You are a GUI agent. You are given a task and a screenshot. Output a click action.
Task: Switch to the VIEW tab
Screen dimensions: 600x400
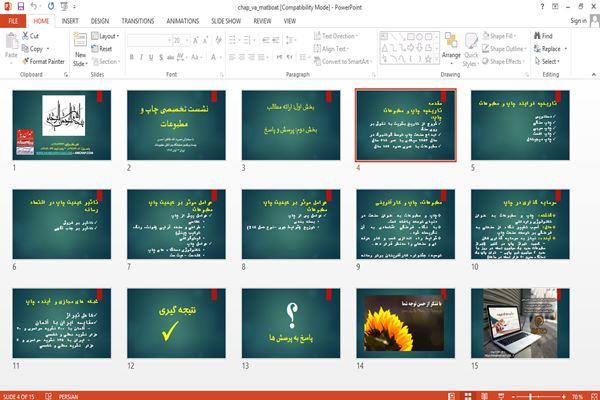(x=290, y=21)
